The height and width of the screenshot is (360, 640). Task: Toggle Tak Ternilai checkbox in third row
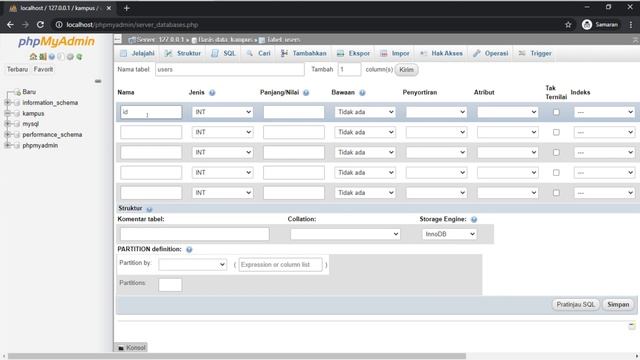tap(556, 152)
